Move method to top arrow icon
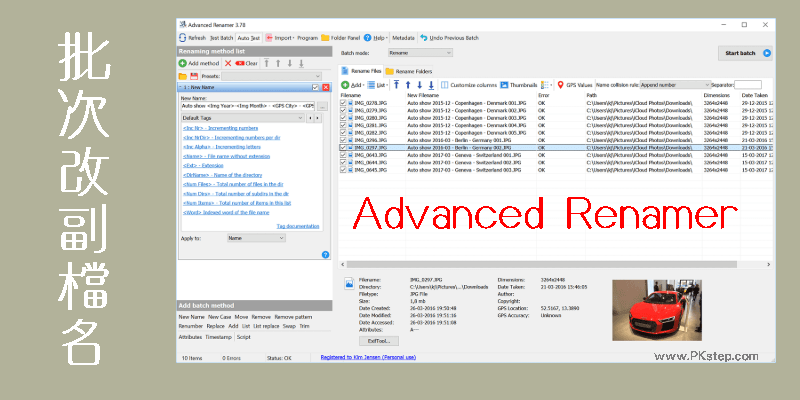 pos(266,63)
